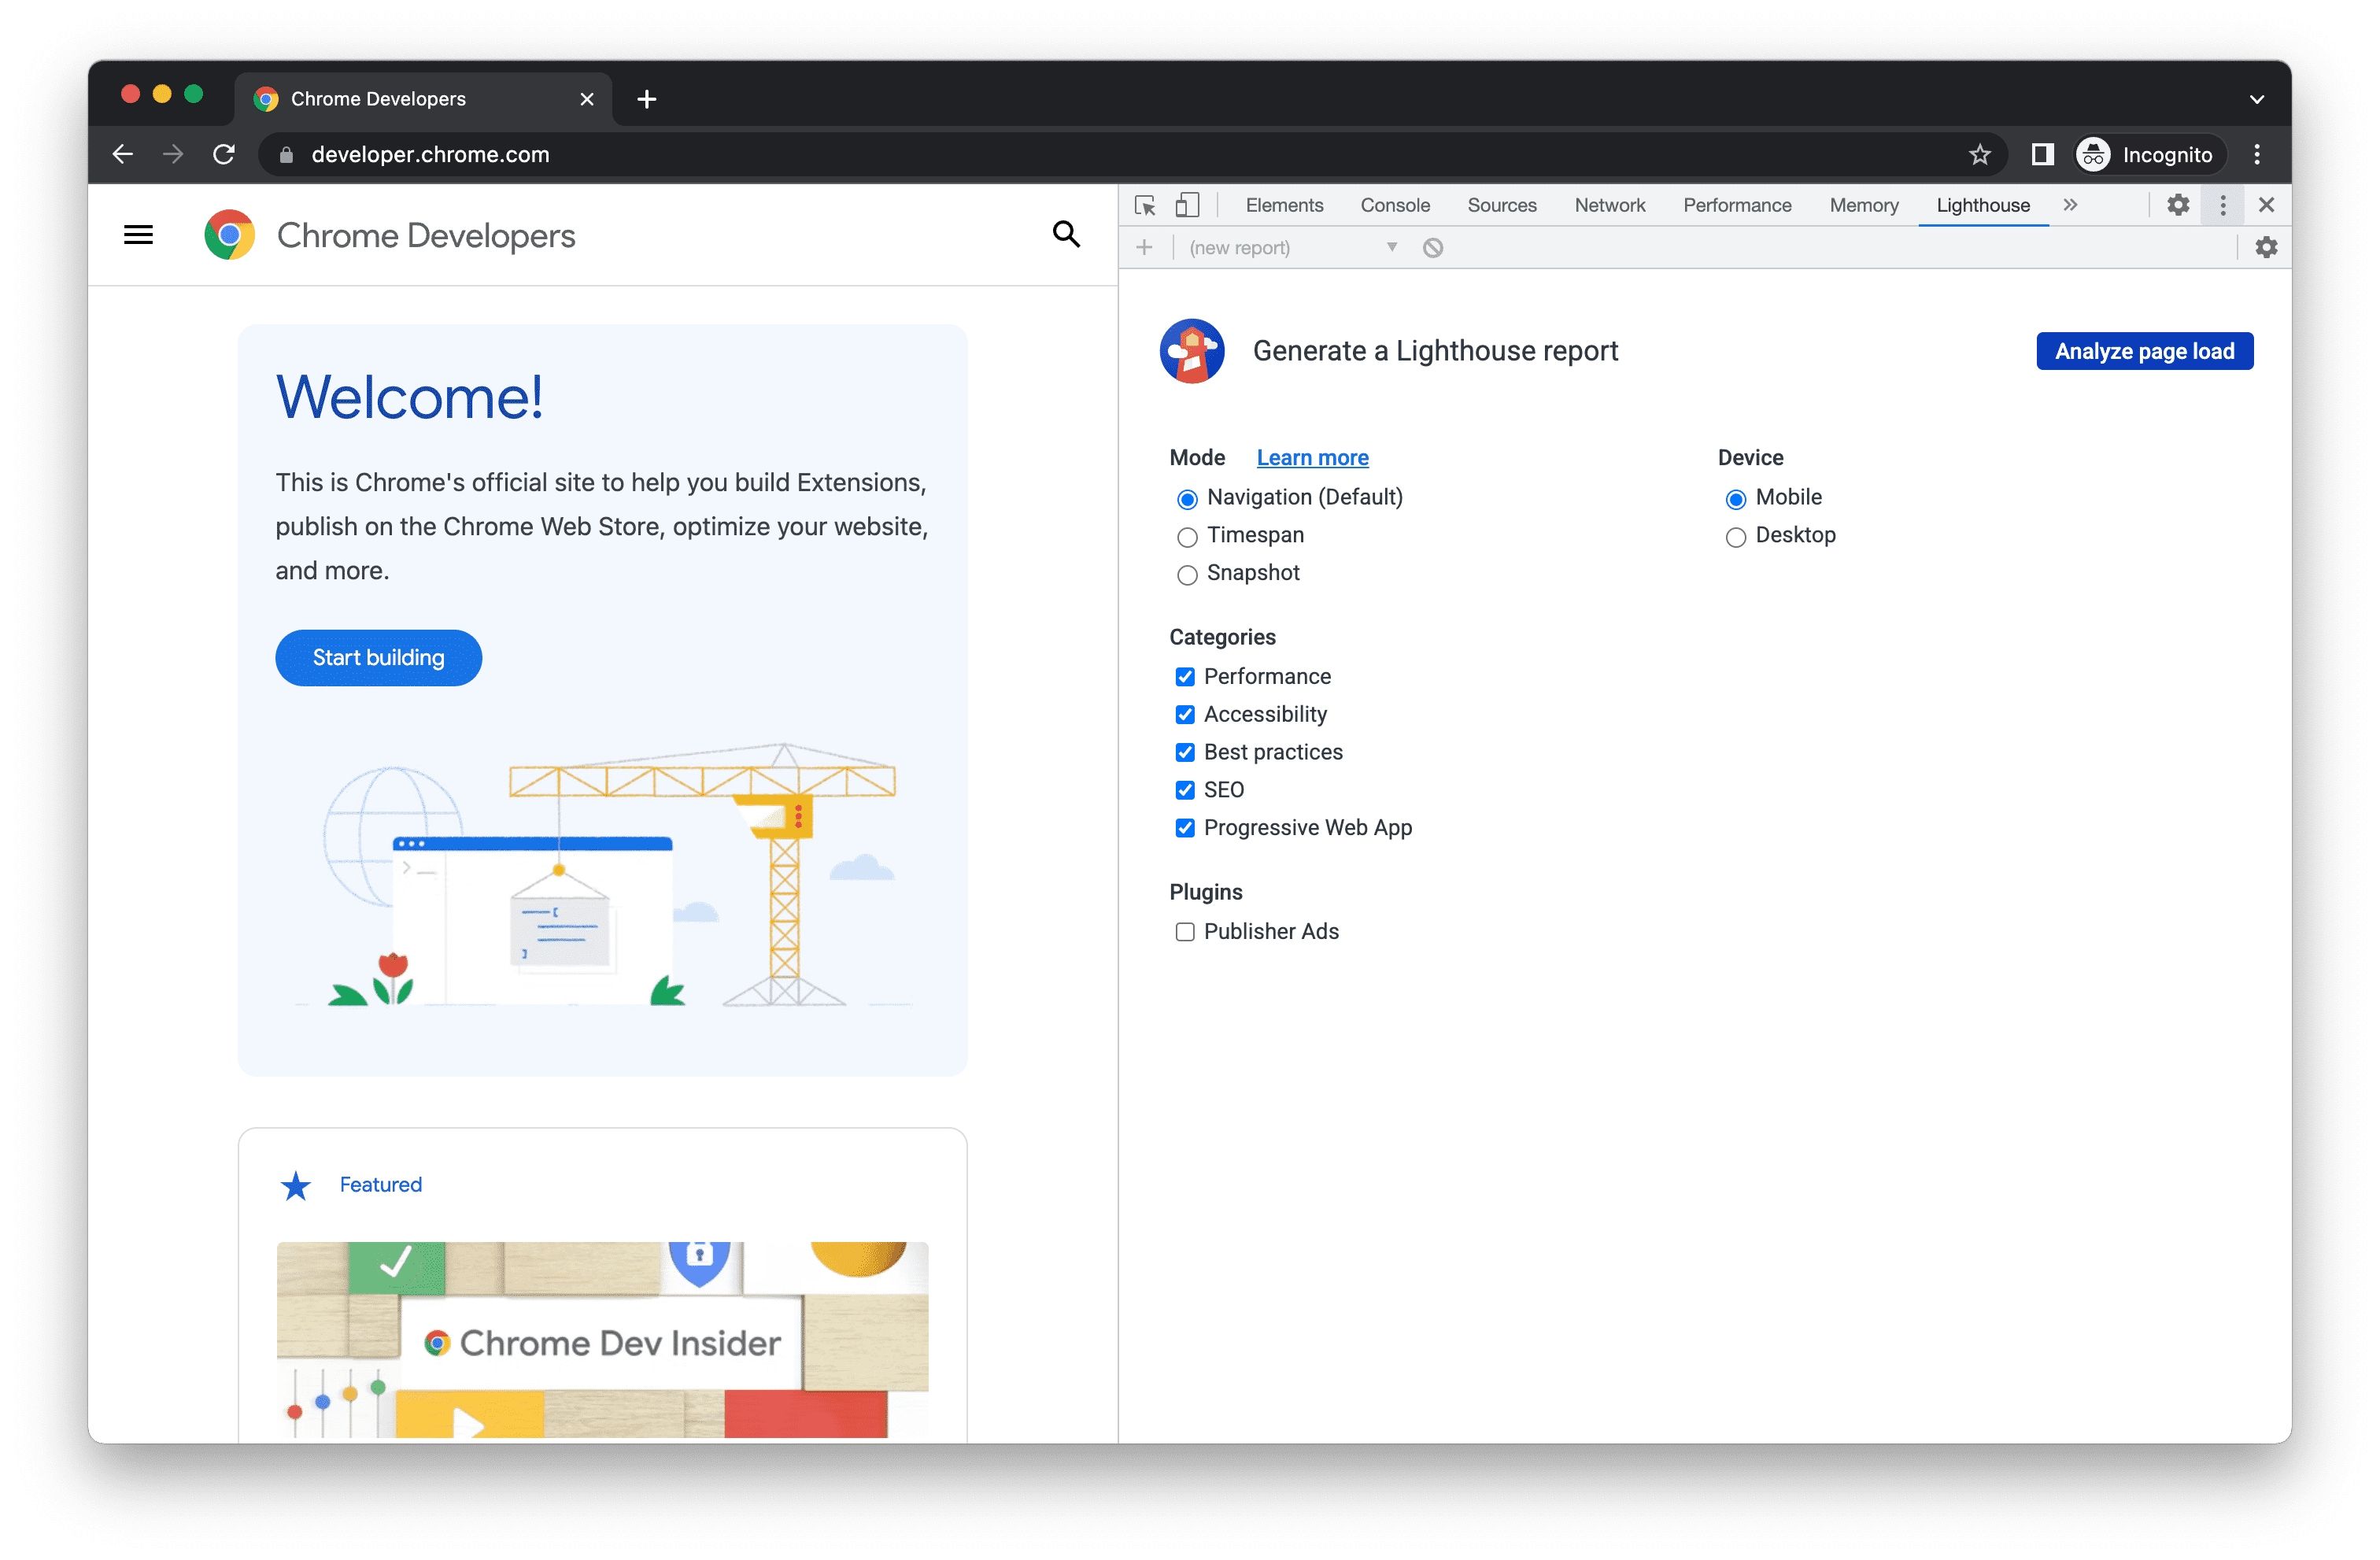Disable the Progressive Web App category
The width and height of the screenshot is (2380, 1560).
tap(1184, 827)
